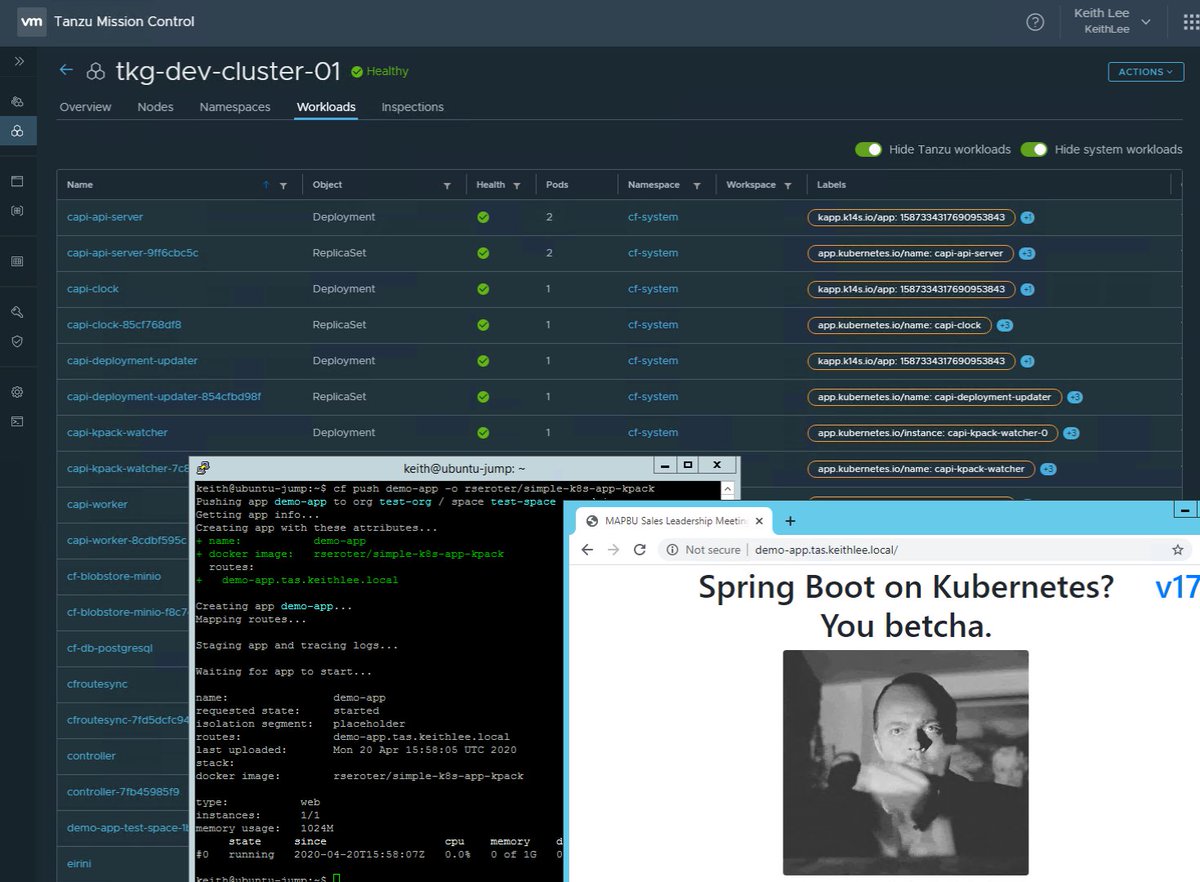Open the cfroutesync workload link

(97, 685)
